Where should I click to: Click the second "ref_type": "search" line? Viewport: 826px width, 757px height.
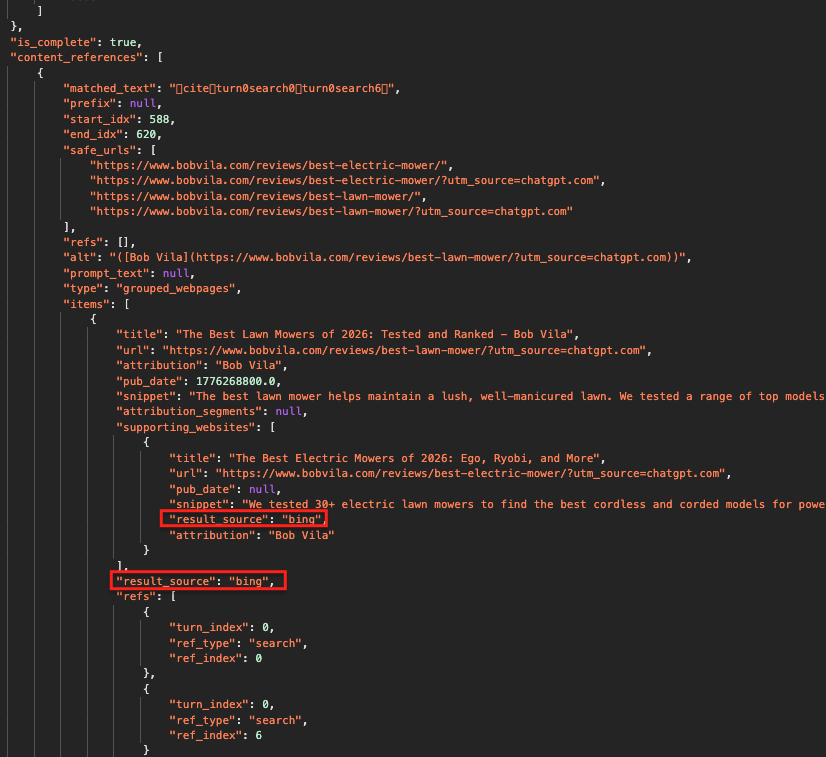click(x=238, y=721)
